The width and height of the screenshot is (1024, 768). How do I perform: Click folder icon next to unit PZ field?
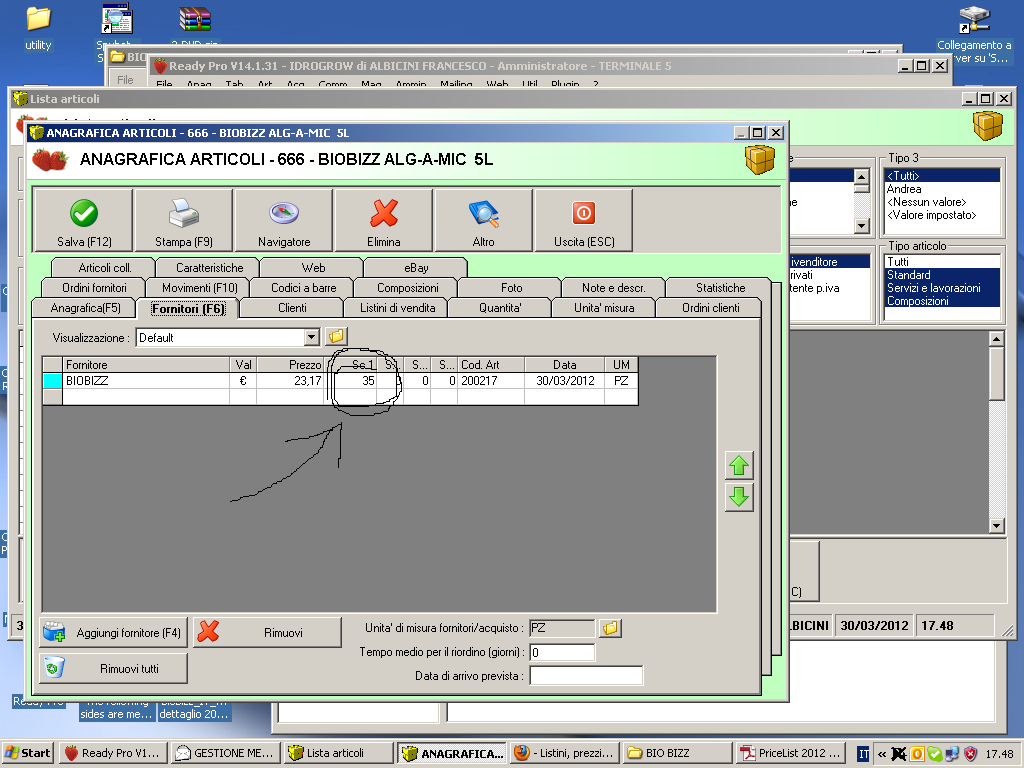coord(610,628)
